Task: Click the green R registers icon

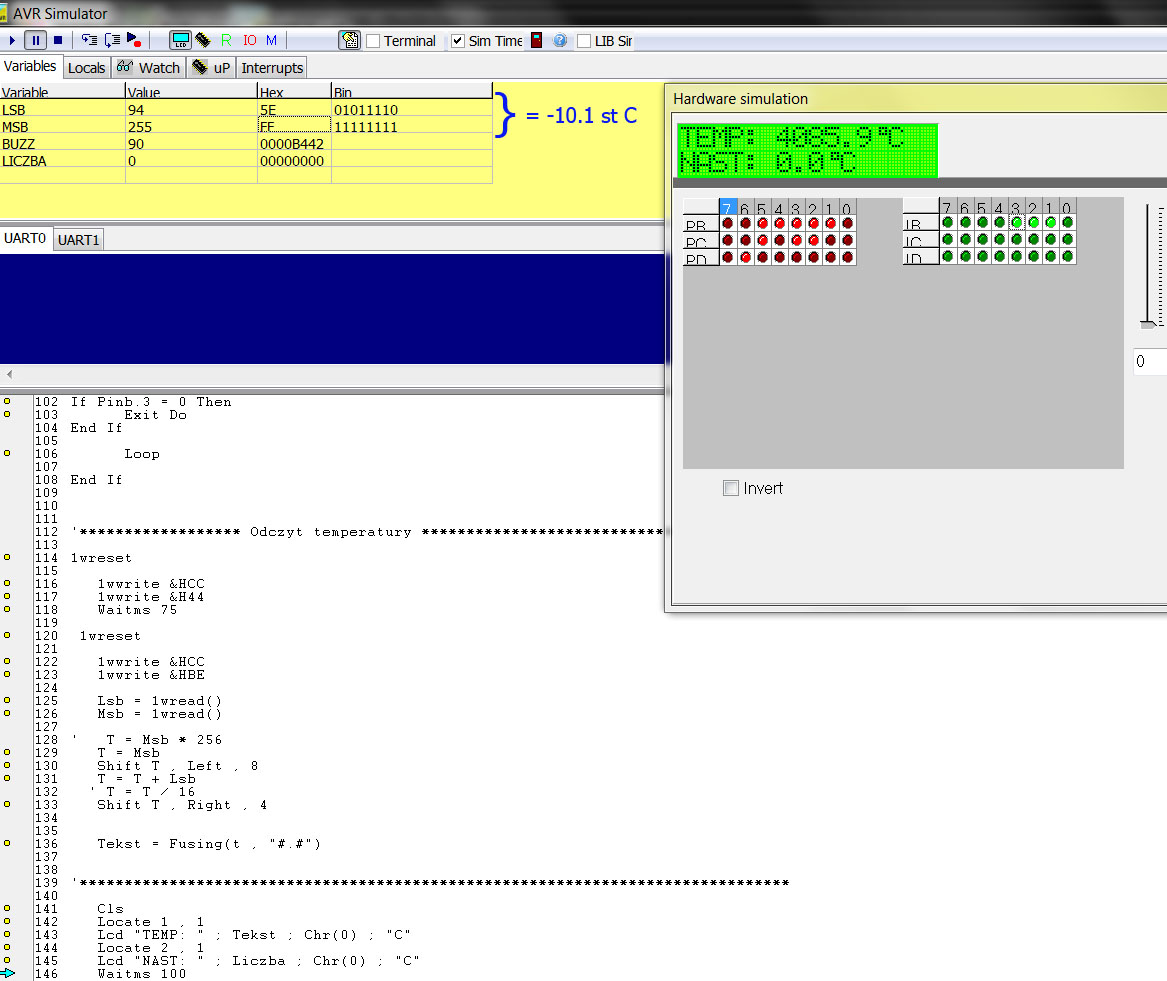Action: (x=226, y=40)
